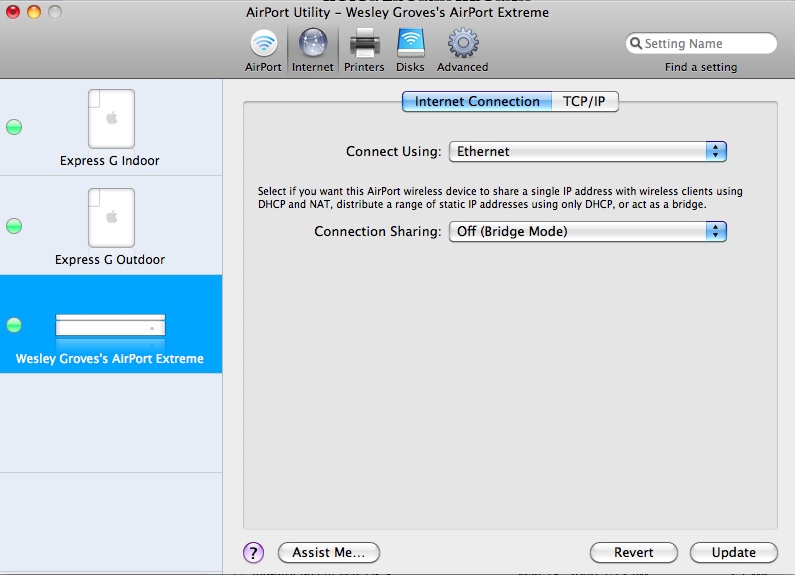Select Wesley Groves's AirPort Extreme device icon

pyautogui.click(x=111, y=325)
